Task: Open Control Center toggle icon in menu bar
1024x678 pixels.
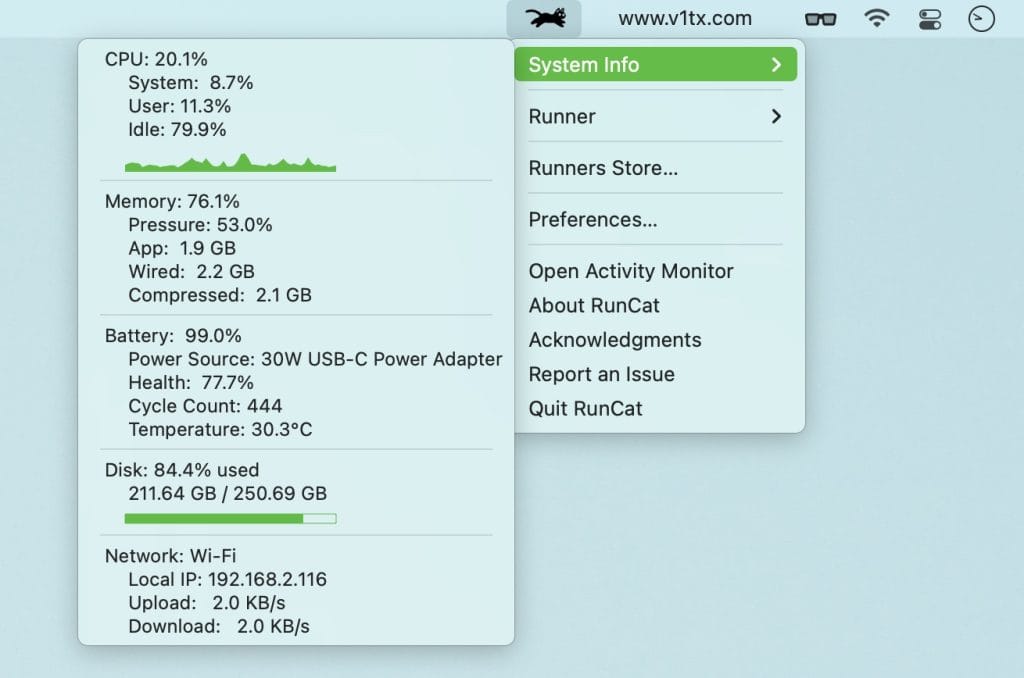Action: pos(929,18)
